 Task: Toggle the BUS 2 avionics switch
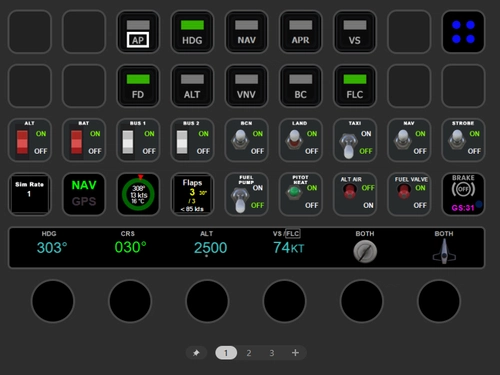(192, 140)
